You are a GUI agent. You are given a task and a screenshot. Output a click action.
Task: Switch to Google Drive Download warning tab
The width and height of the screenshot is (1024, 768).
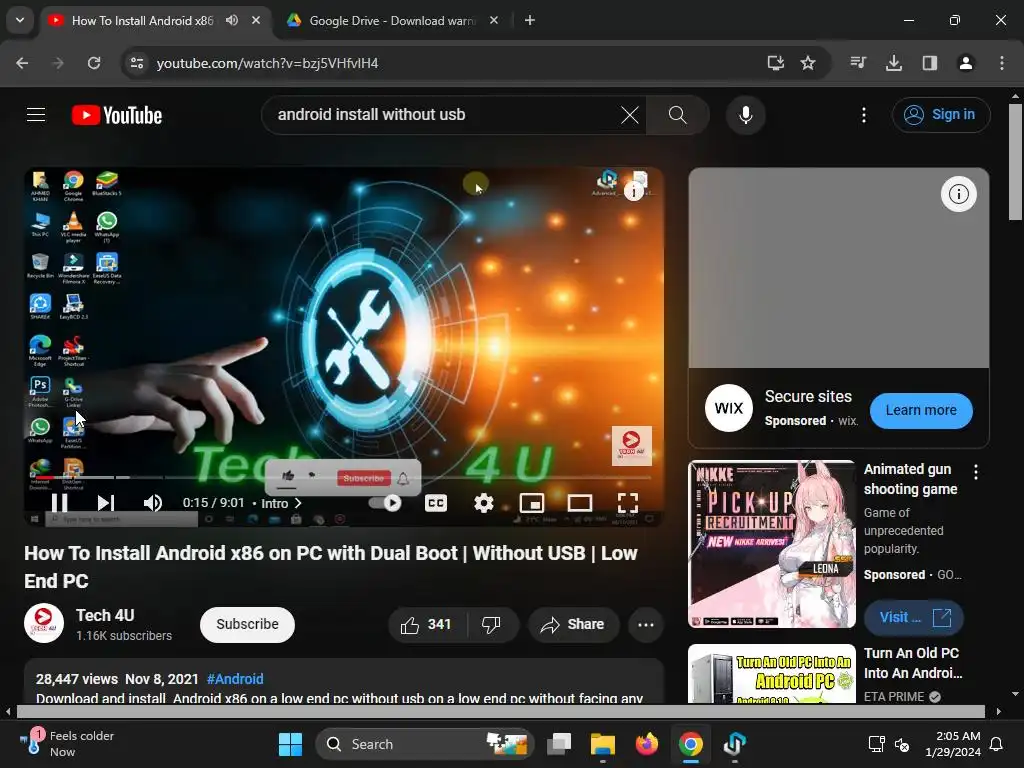tap(391, 20)
